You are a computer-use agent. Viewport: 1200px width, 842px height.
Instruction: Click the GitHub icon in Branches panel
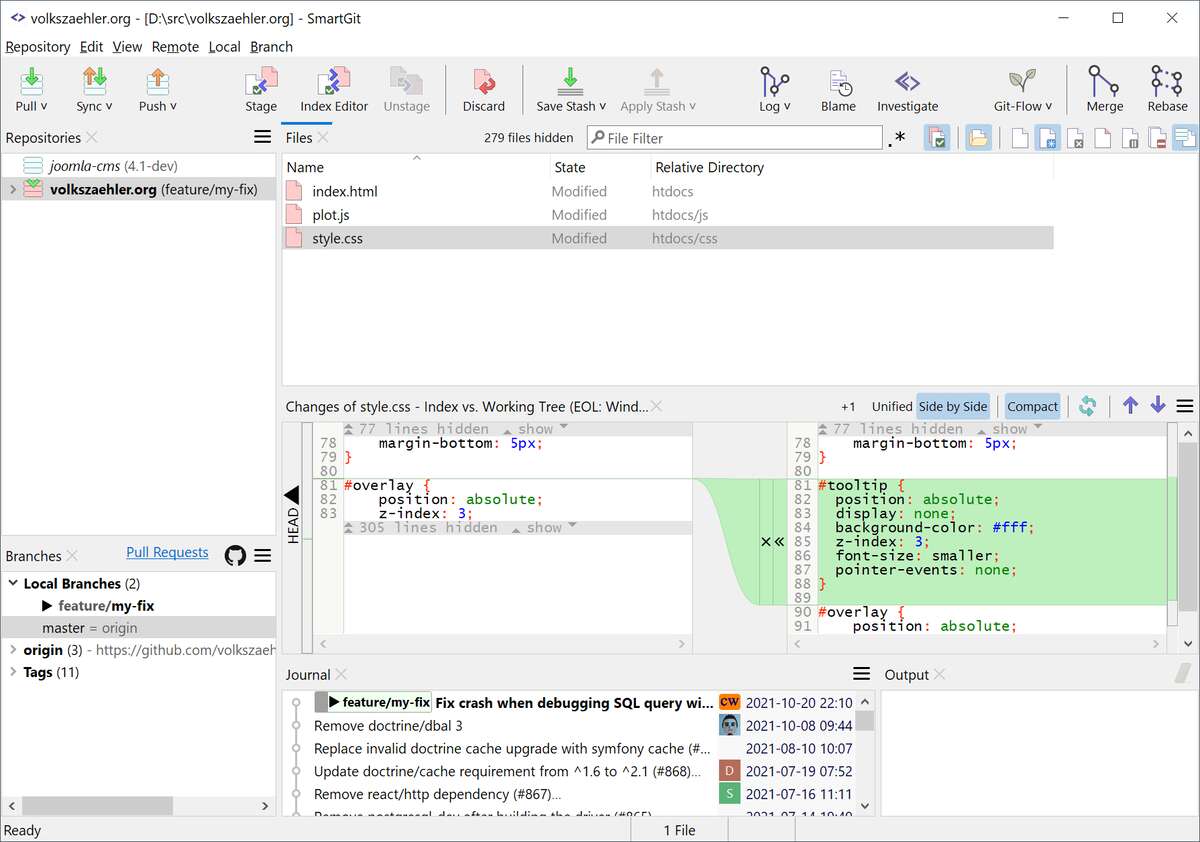[235, 556]
